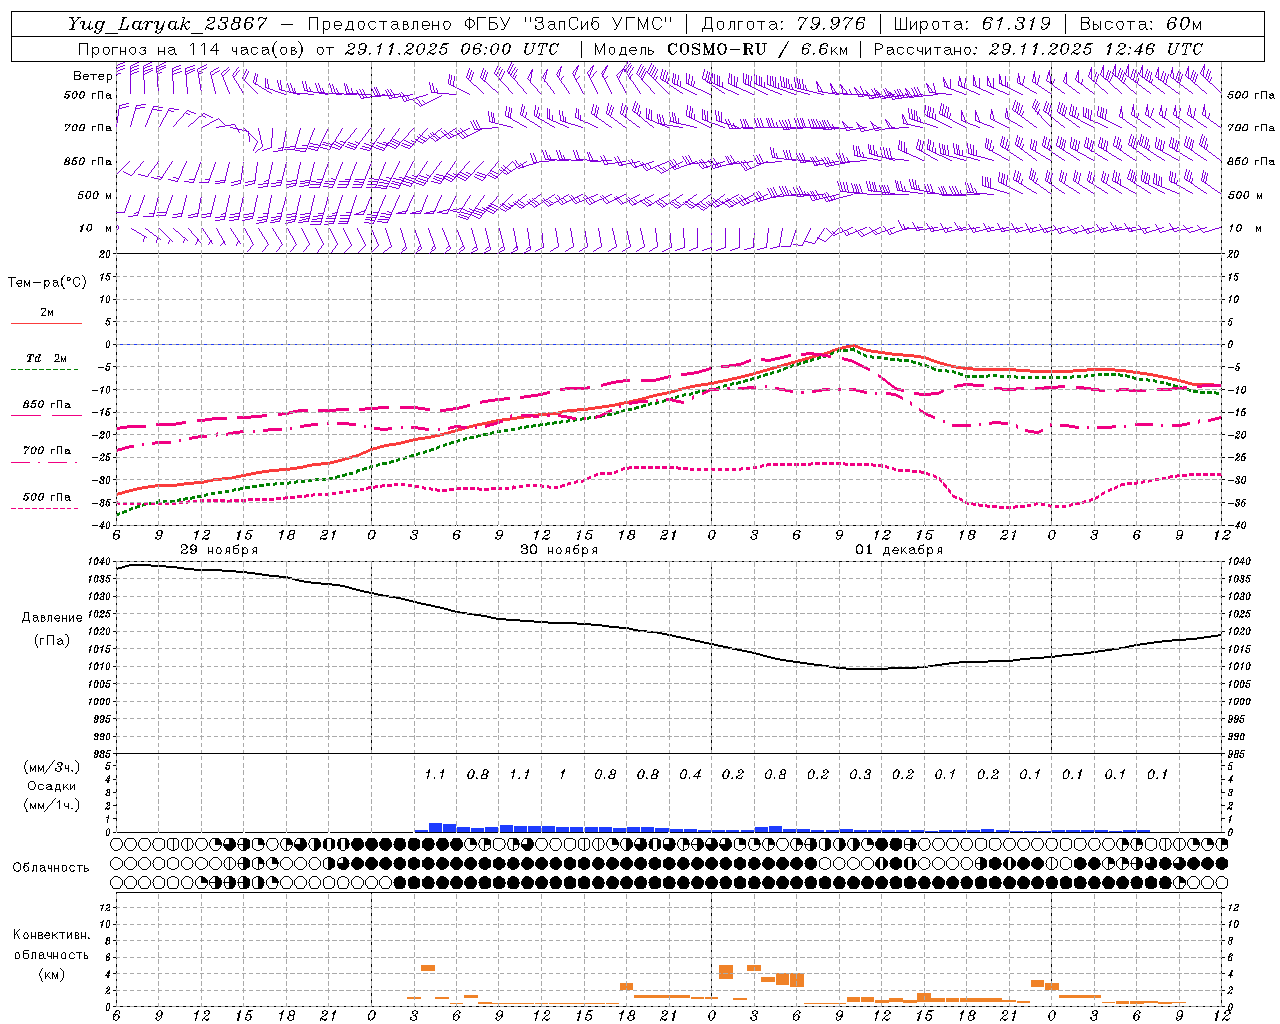Click the 'Тем-ра(°C)' temperature panel label
The image size is (1280, 1024).
click(47, 283)
